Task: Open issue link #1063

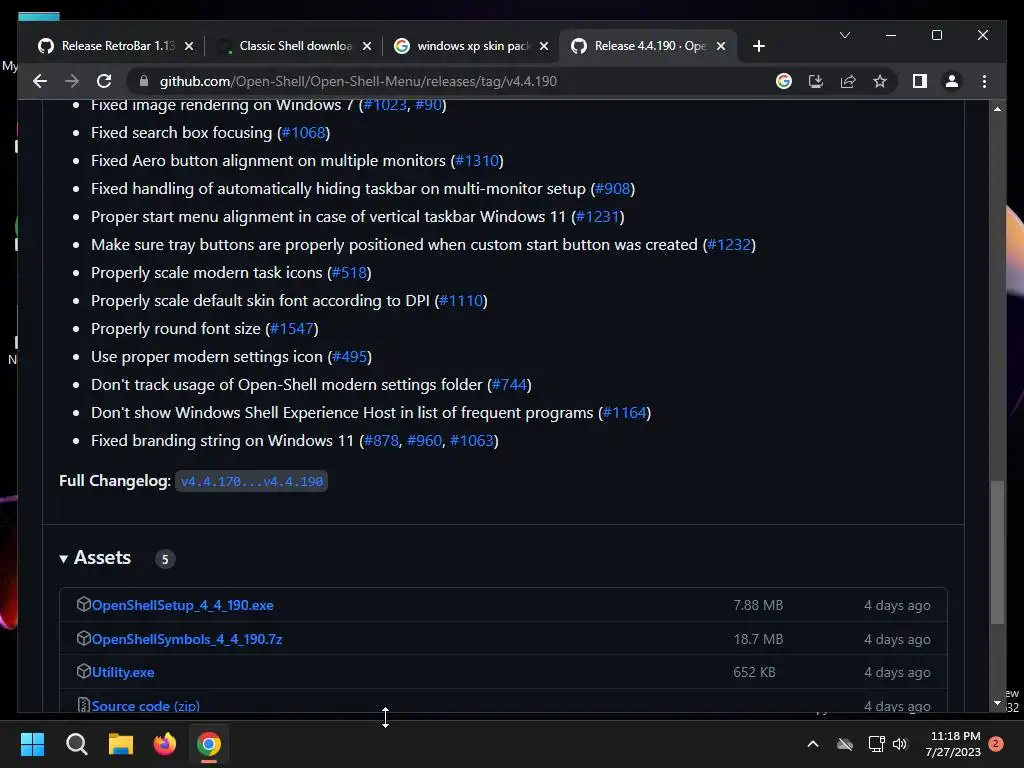Action: [x=472, y=441]
